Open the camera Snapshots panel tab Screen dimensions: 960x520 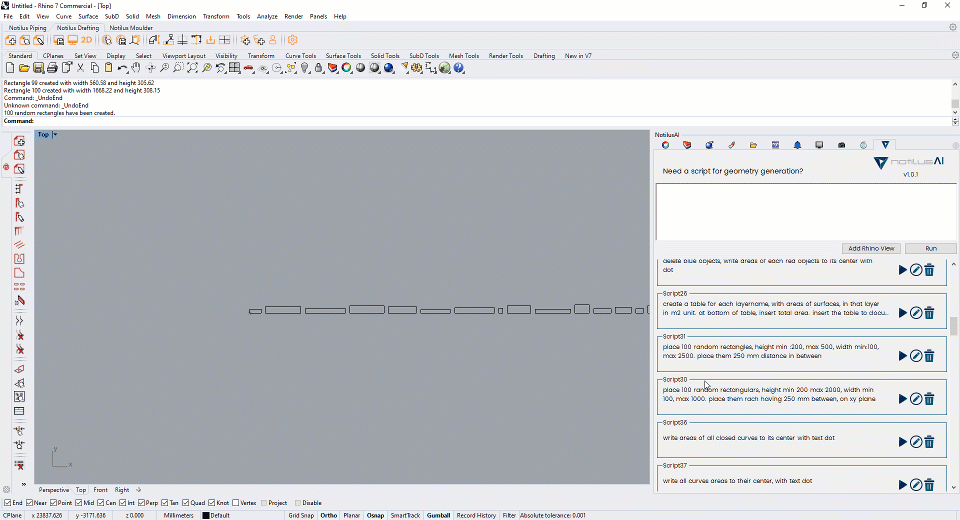(841, 145)
